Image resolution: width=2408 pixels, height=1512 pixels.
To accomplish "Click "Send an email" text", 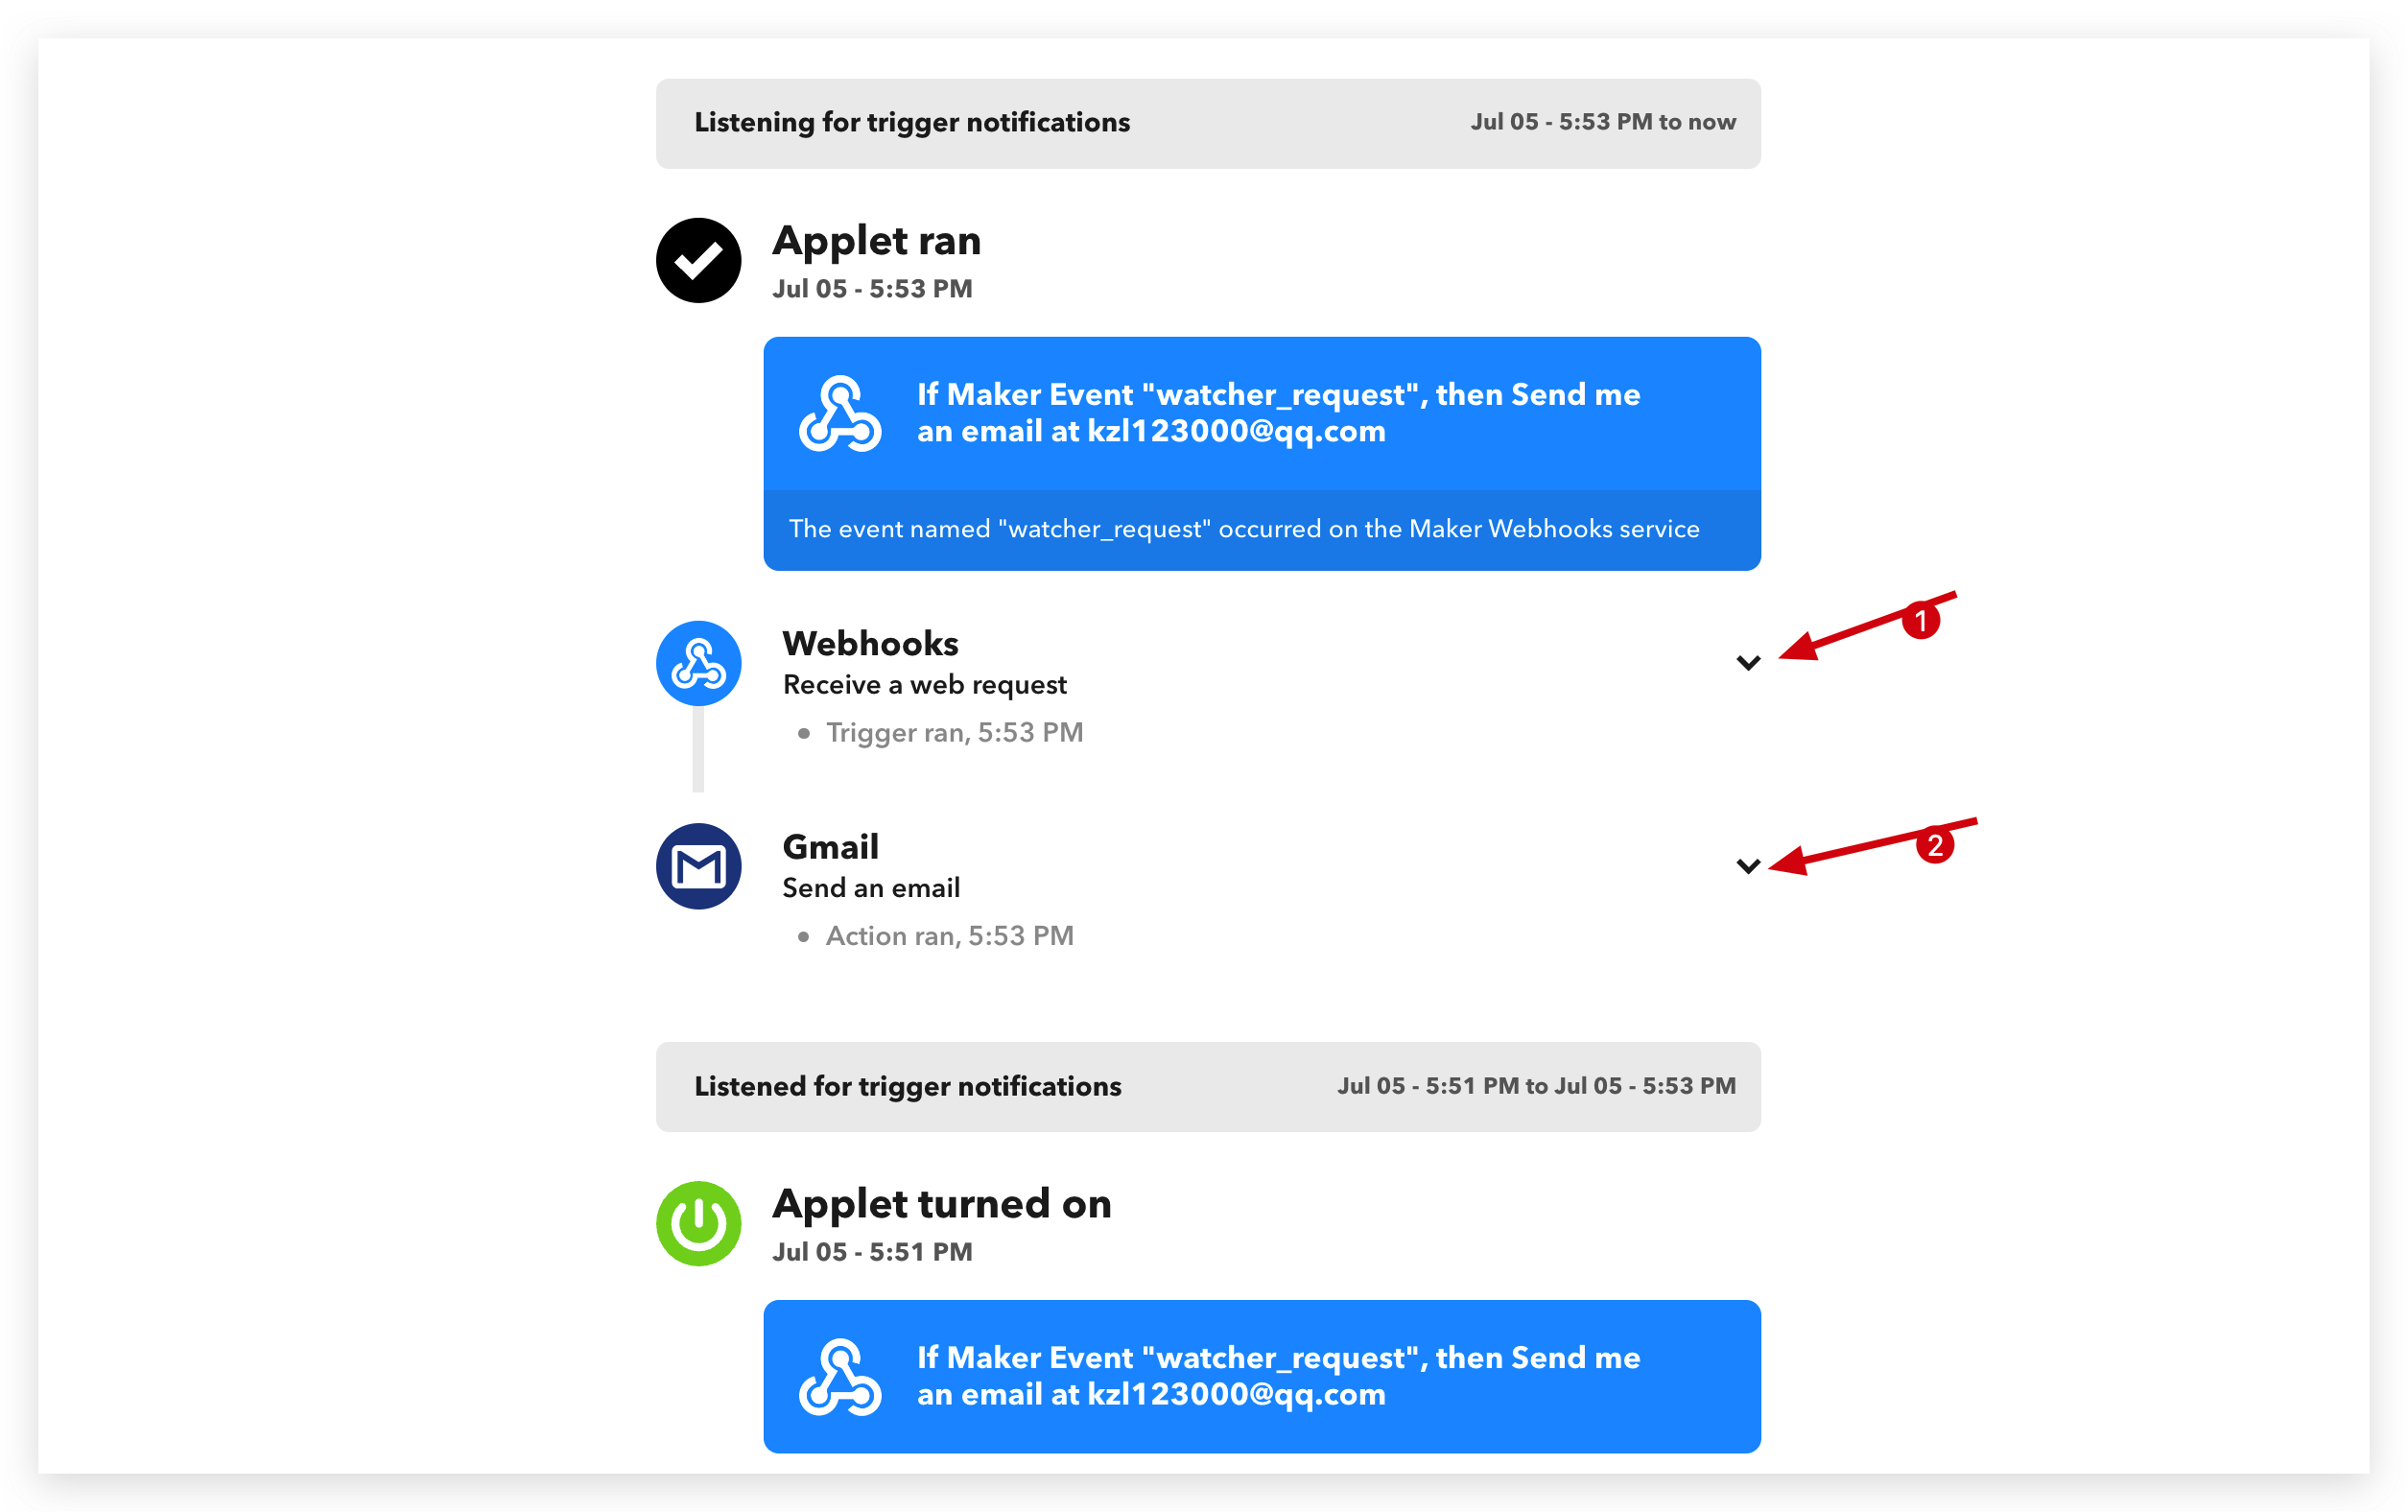I will point(871,888).
